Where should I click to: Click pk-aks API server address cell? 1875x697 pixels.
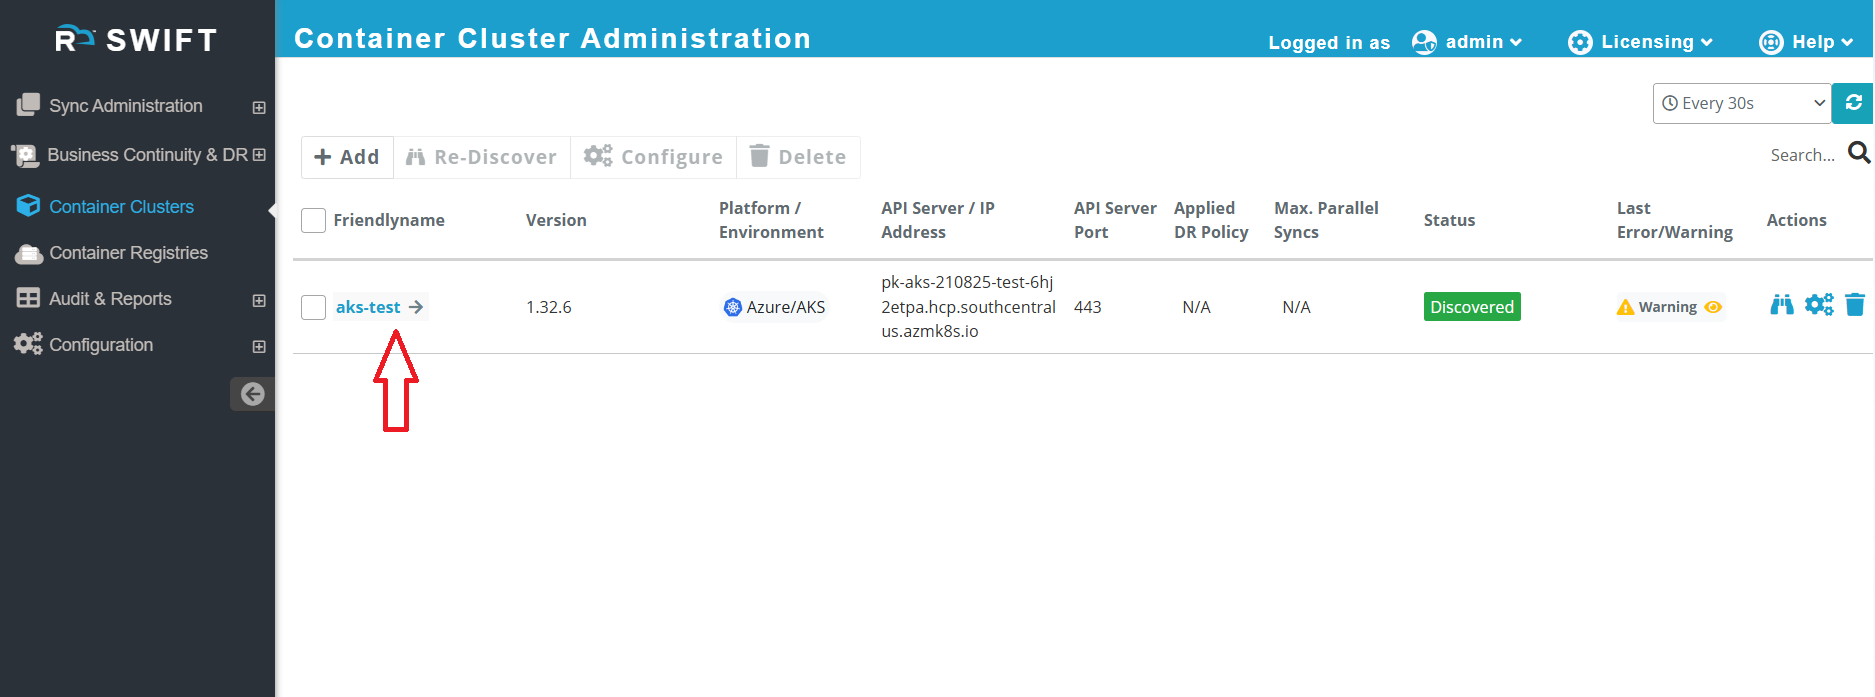(x=968, y=307)
